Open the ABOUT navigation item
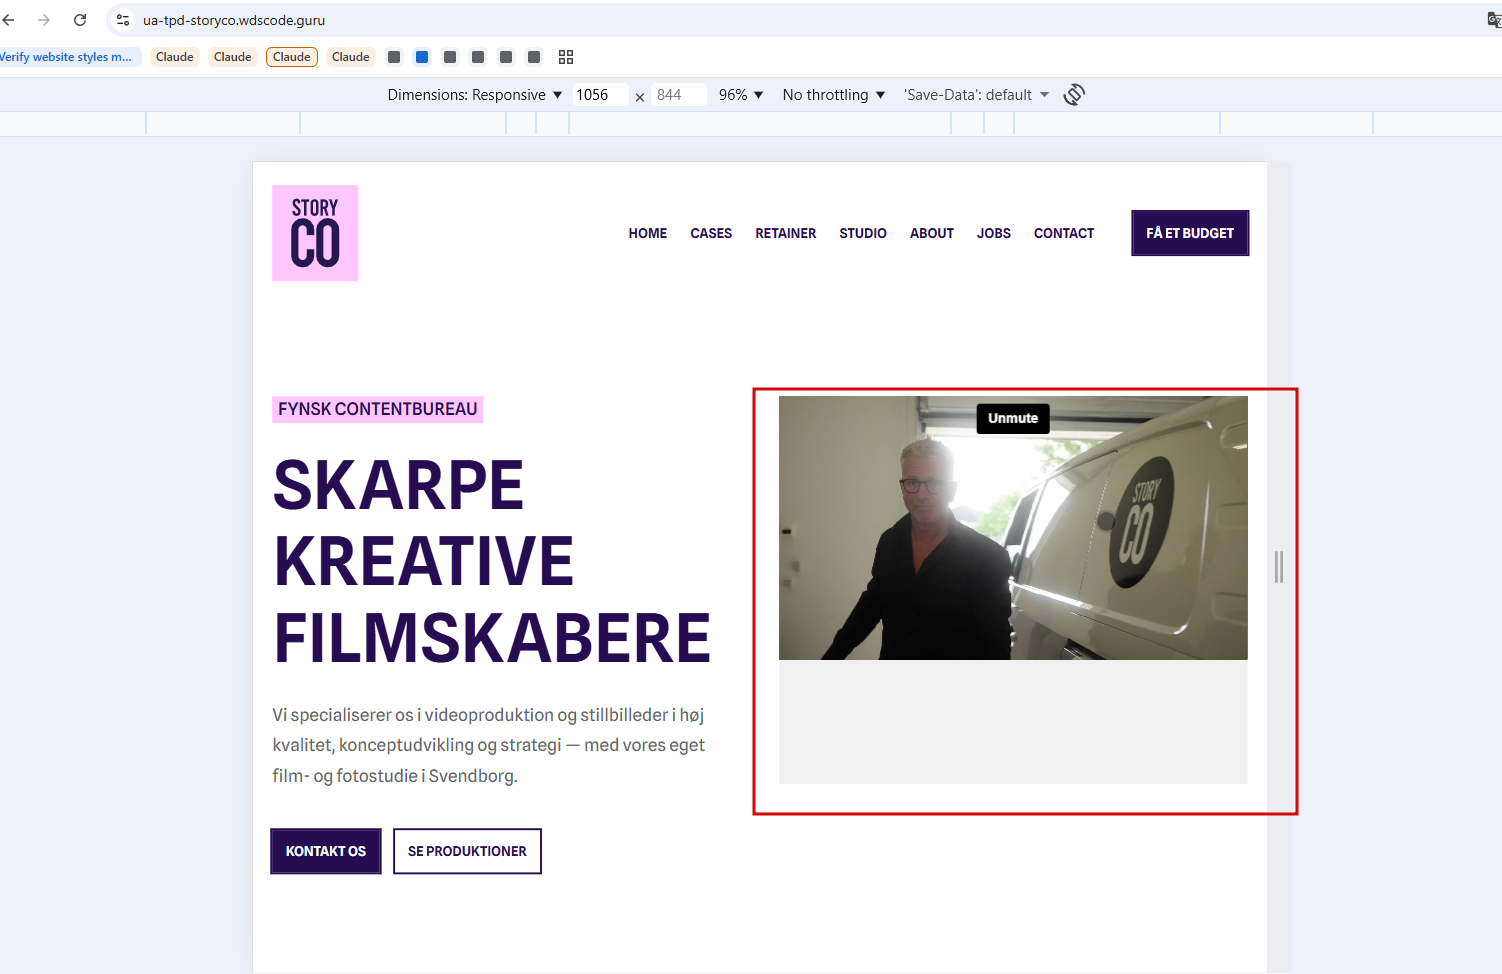This screenshot has height=974, width=1502. tap(932, 233)
